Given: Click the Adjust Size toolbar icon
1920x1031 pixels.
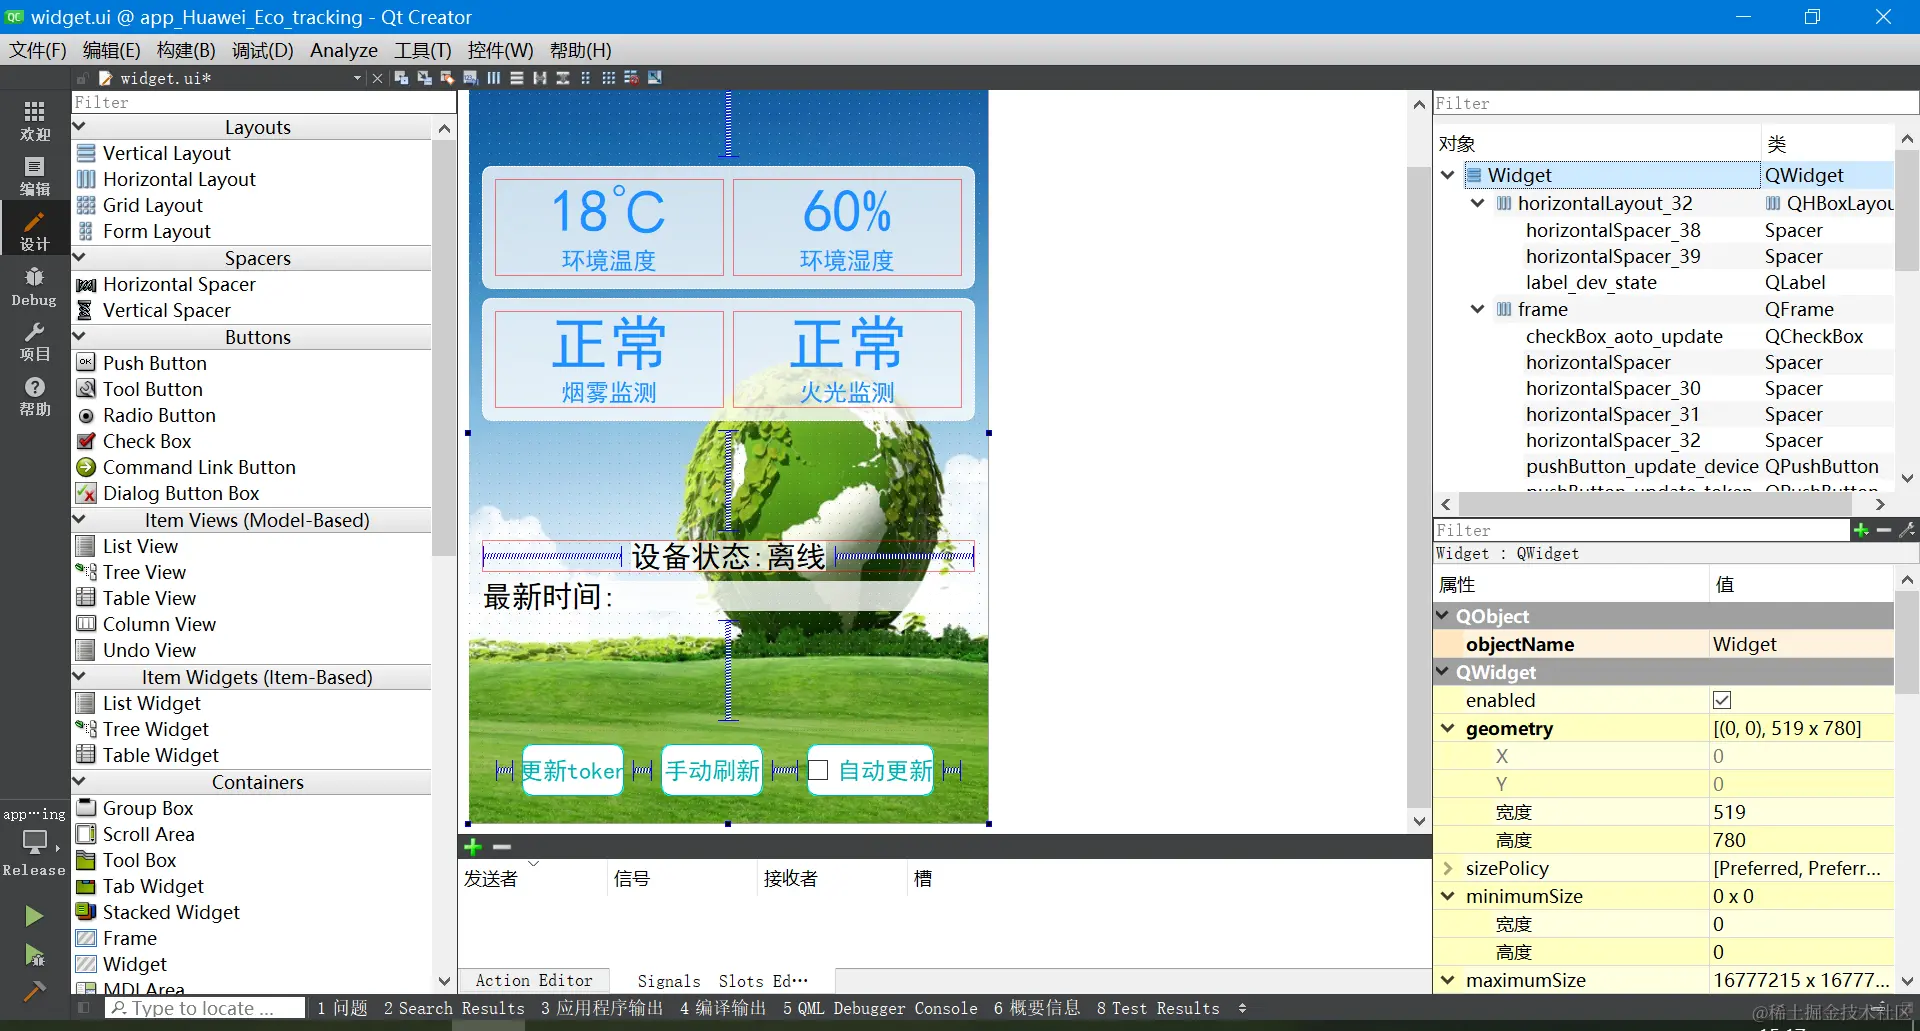Looking at the screenshot, I should tap(655, 77).
